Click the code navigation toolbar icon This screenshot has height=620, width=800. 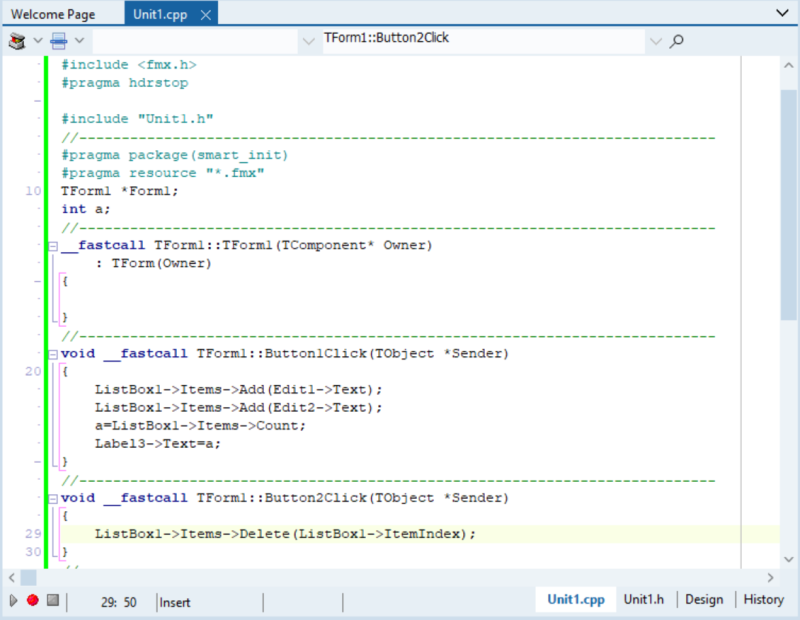(17, 40)
